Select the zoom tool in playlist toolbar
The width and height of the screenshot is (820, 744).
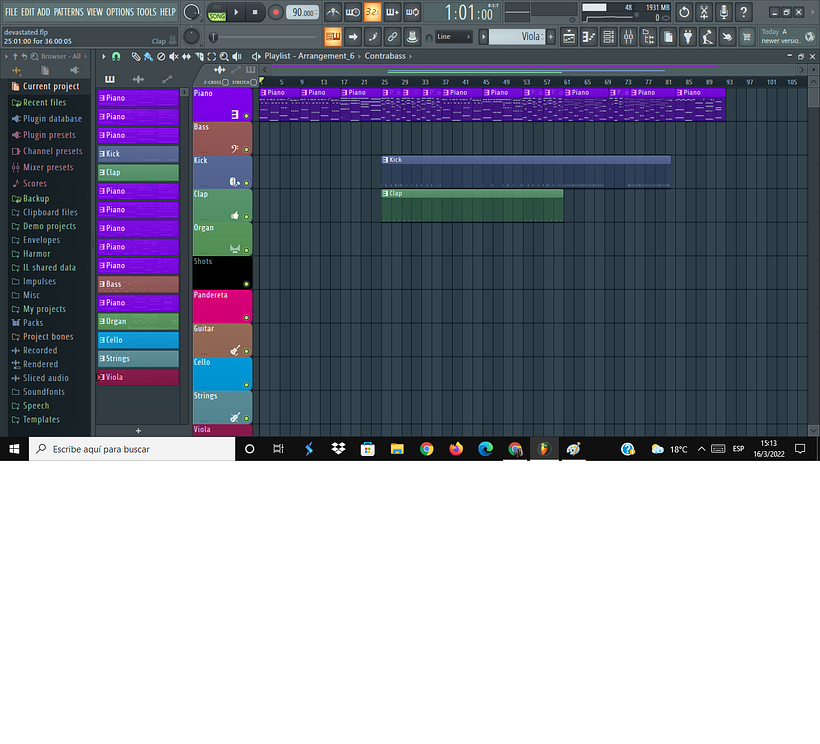tap(224, 56)
